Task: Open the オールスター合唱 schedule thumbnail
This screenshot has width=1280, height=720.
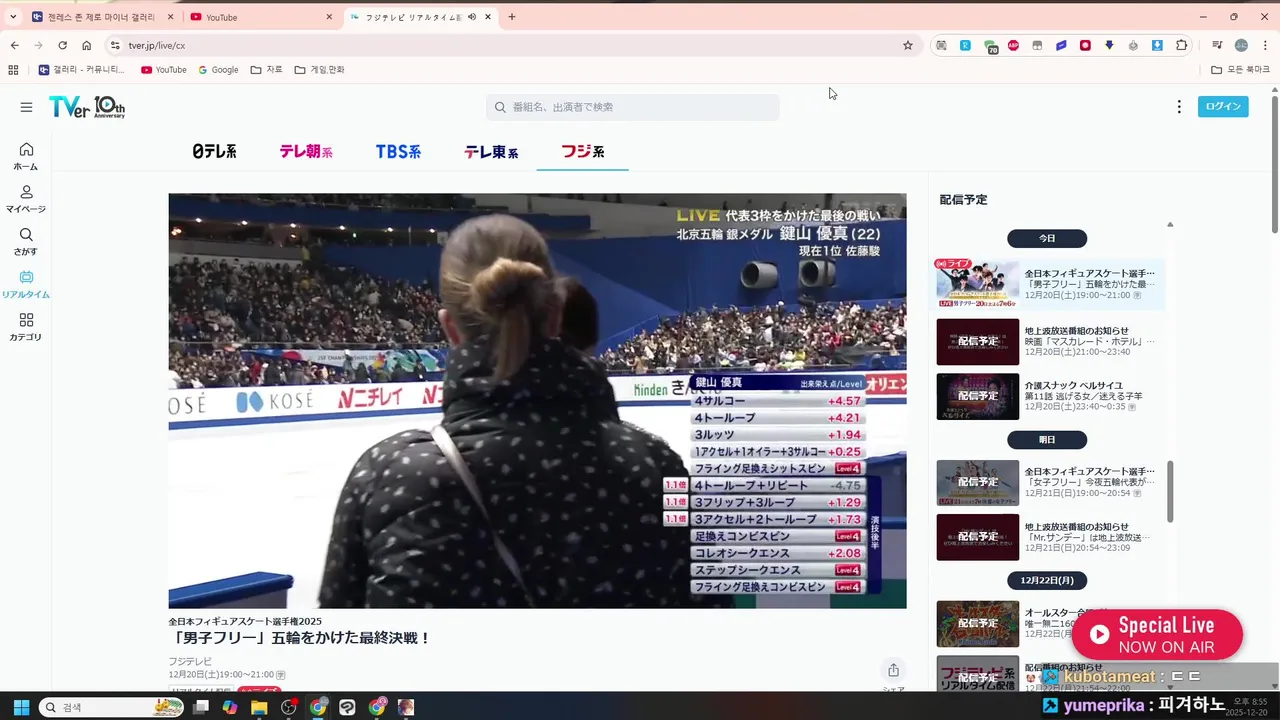Action: [x=977, y=624]
